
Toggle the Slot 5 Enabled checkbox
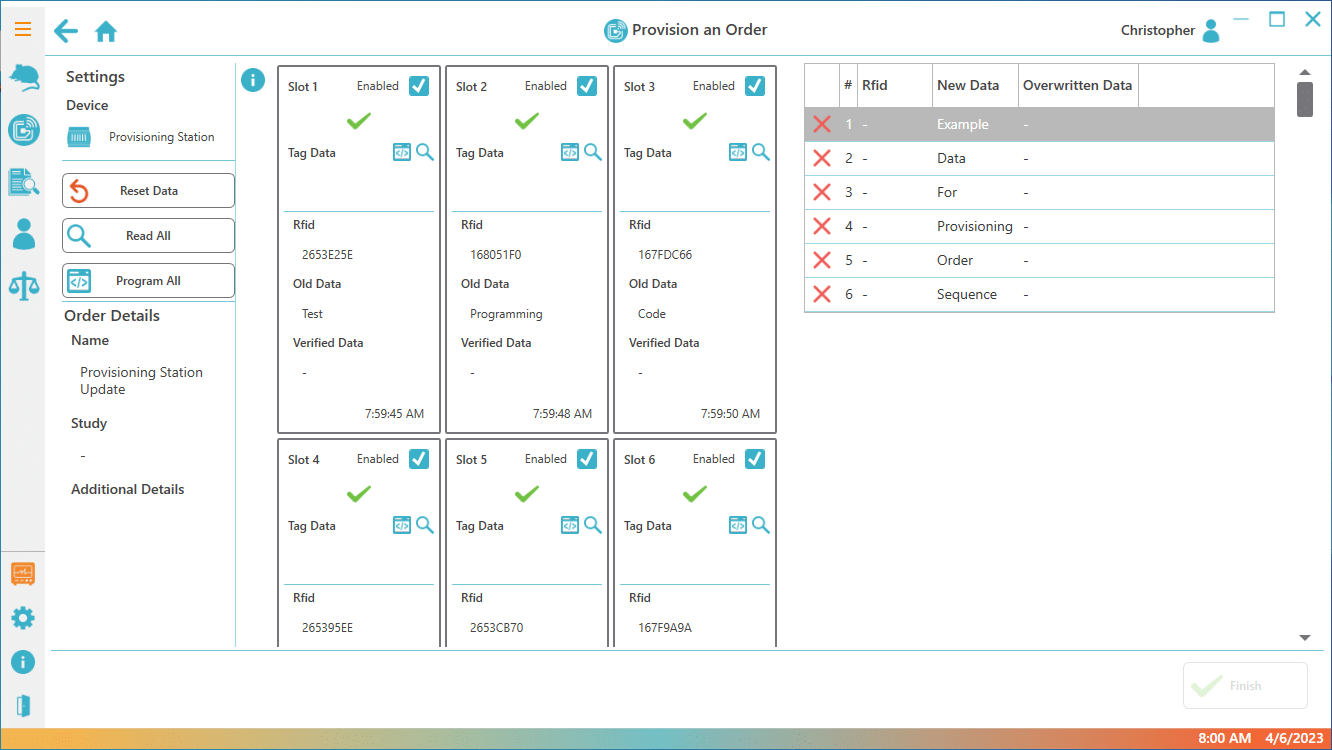point(587,459)
